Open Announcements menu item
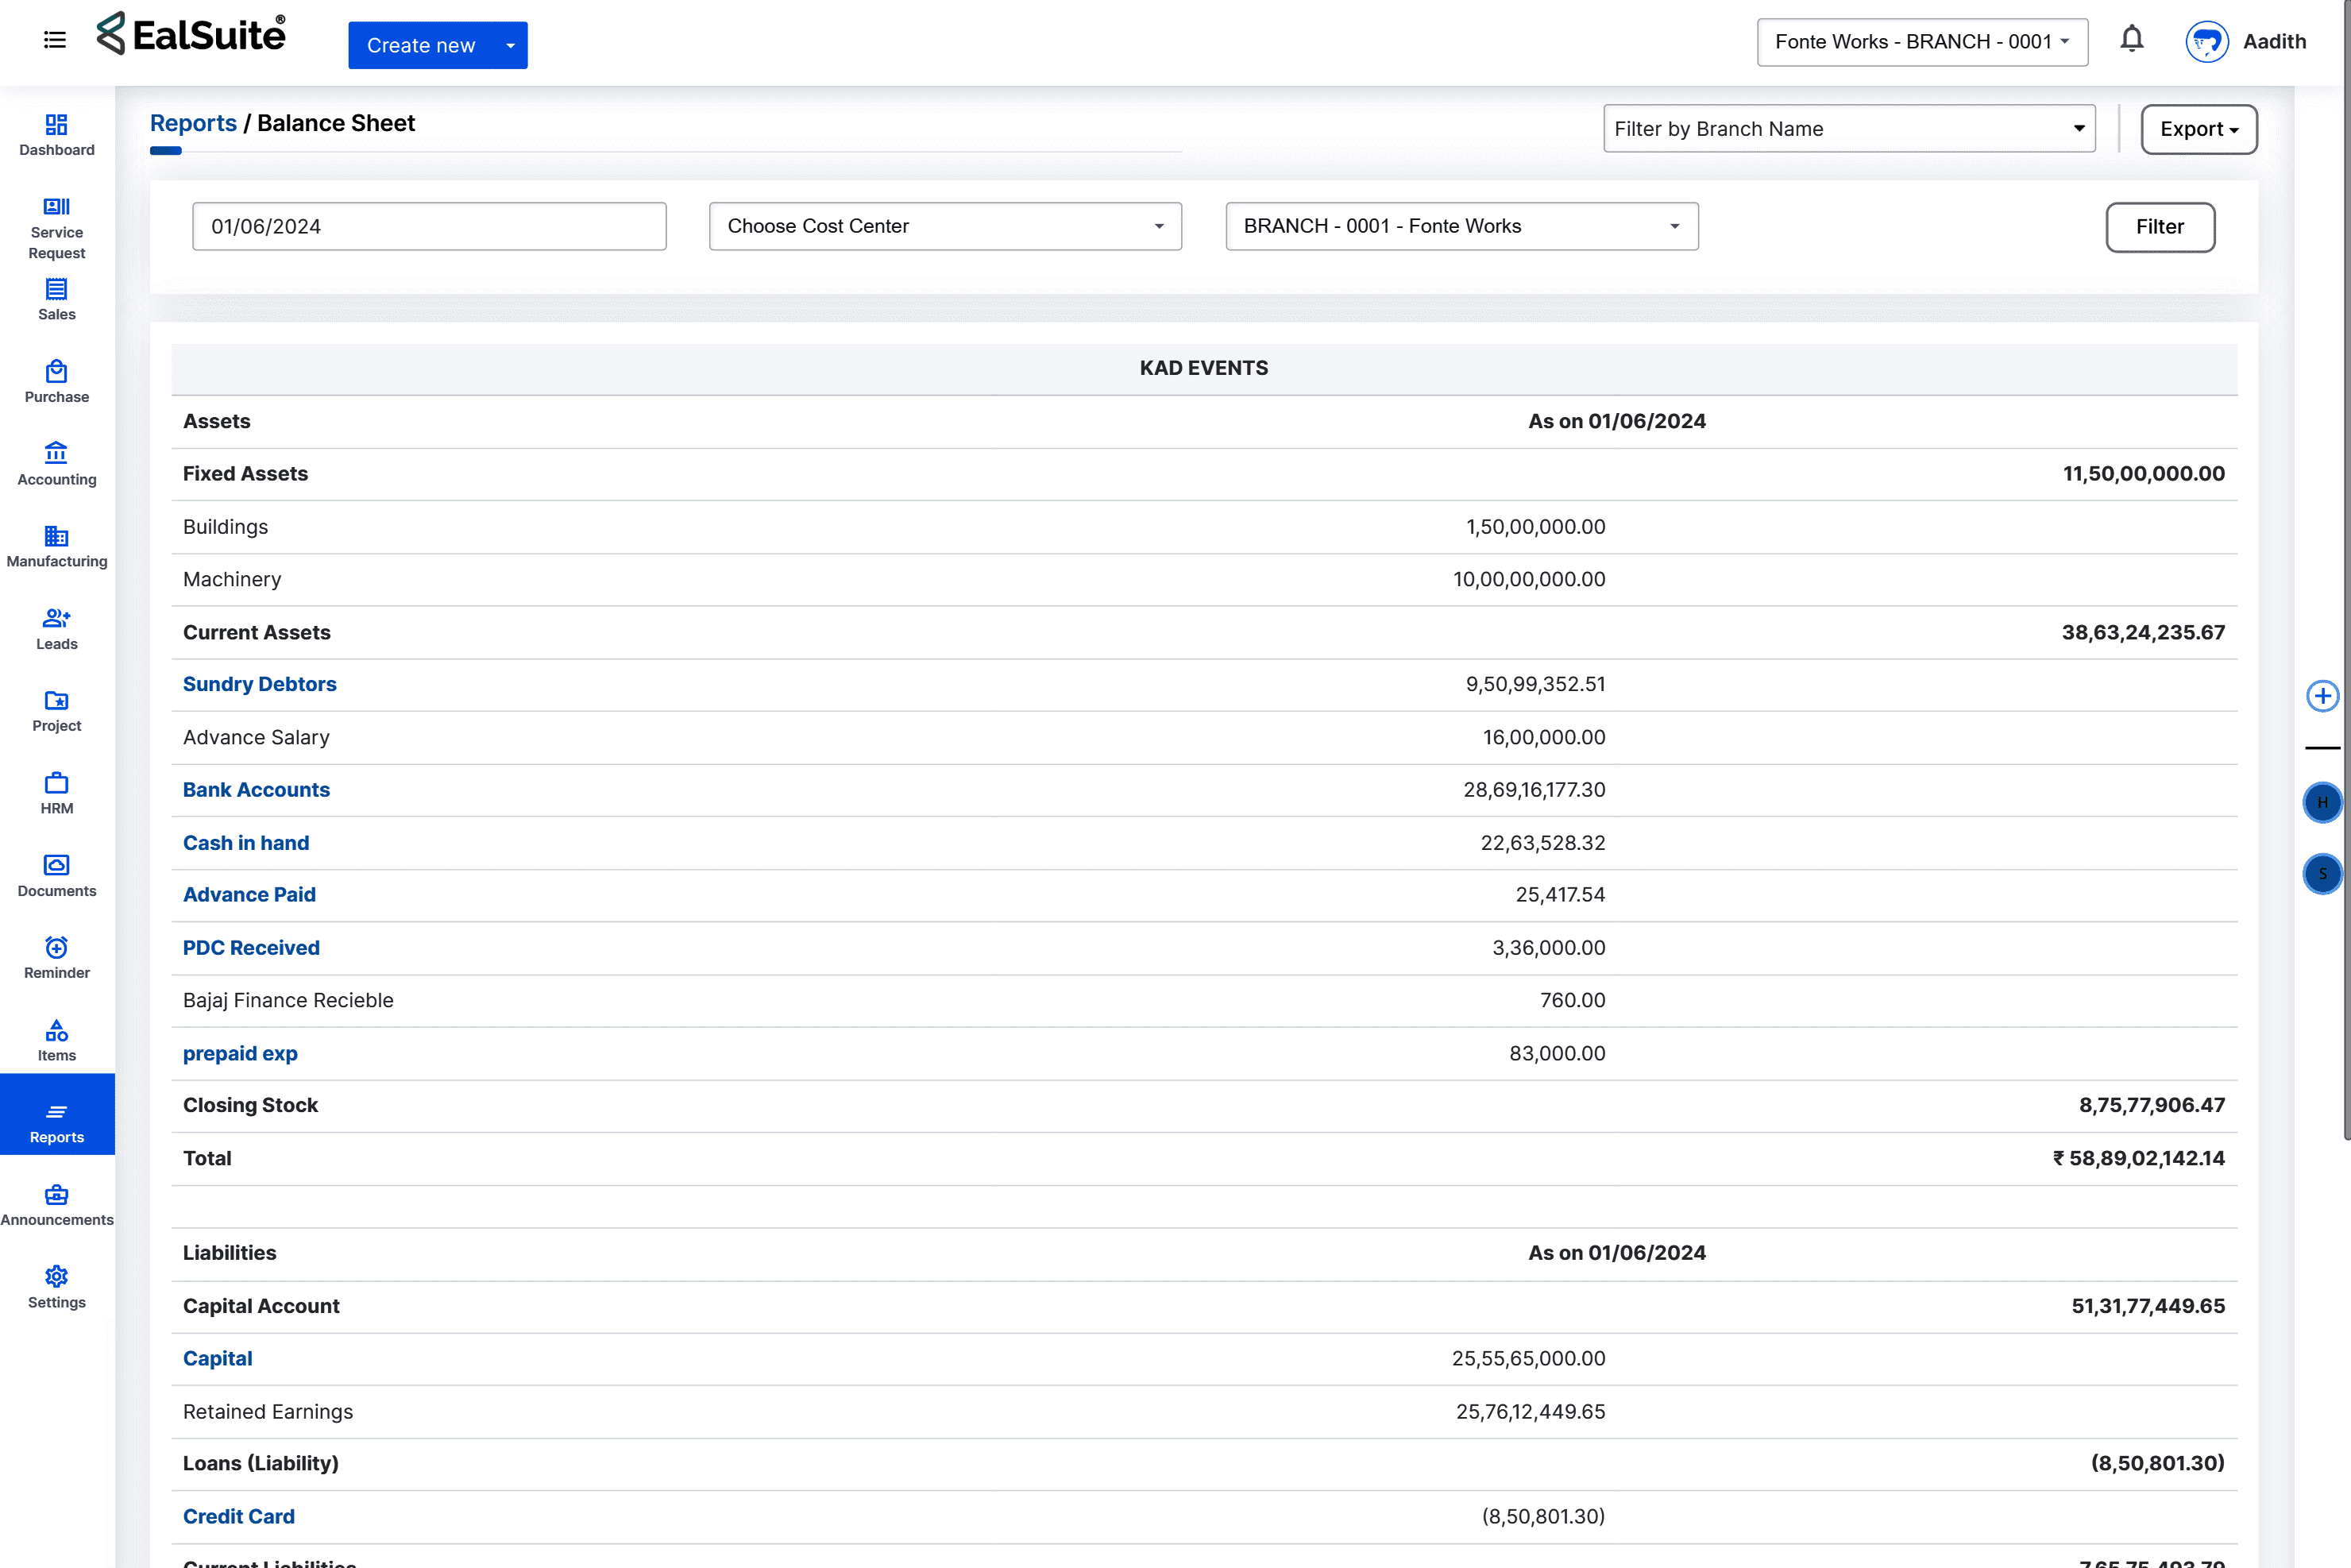Viewport: 2351px width, 1568px height. (57, 1204)
